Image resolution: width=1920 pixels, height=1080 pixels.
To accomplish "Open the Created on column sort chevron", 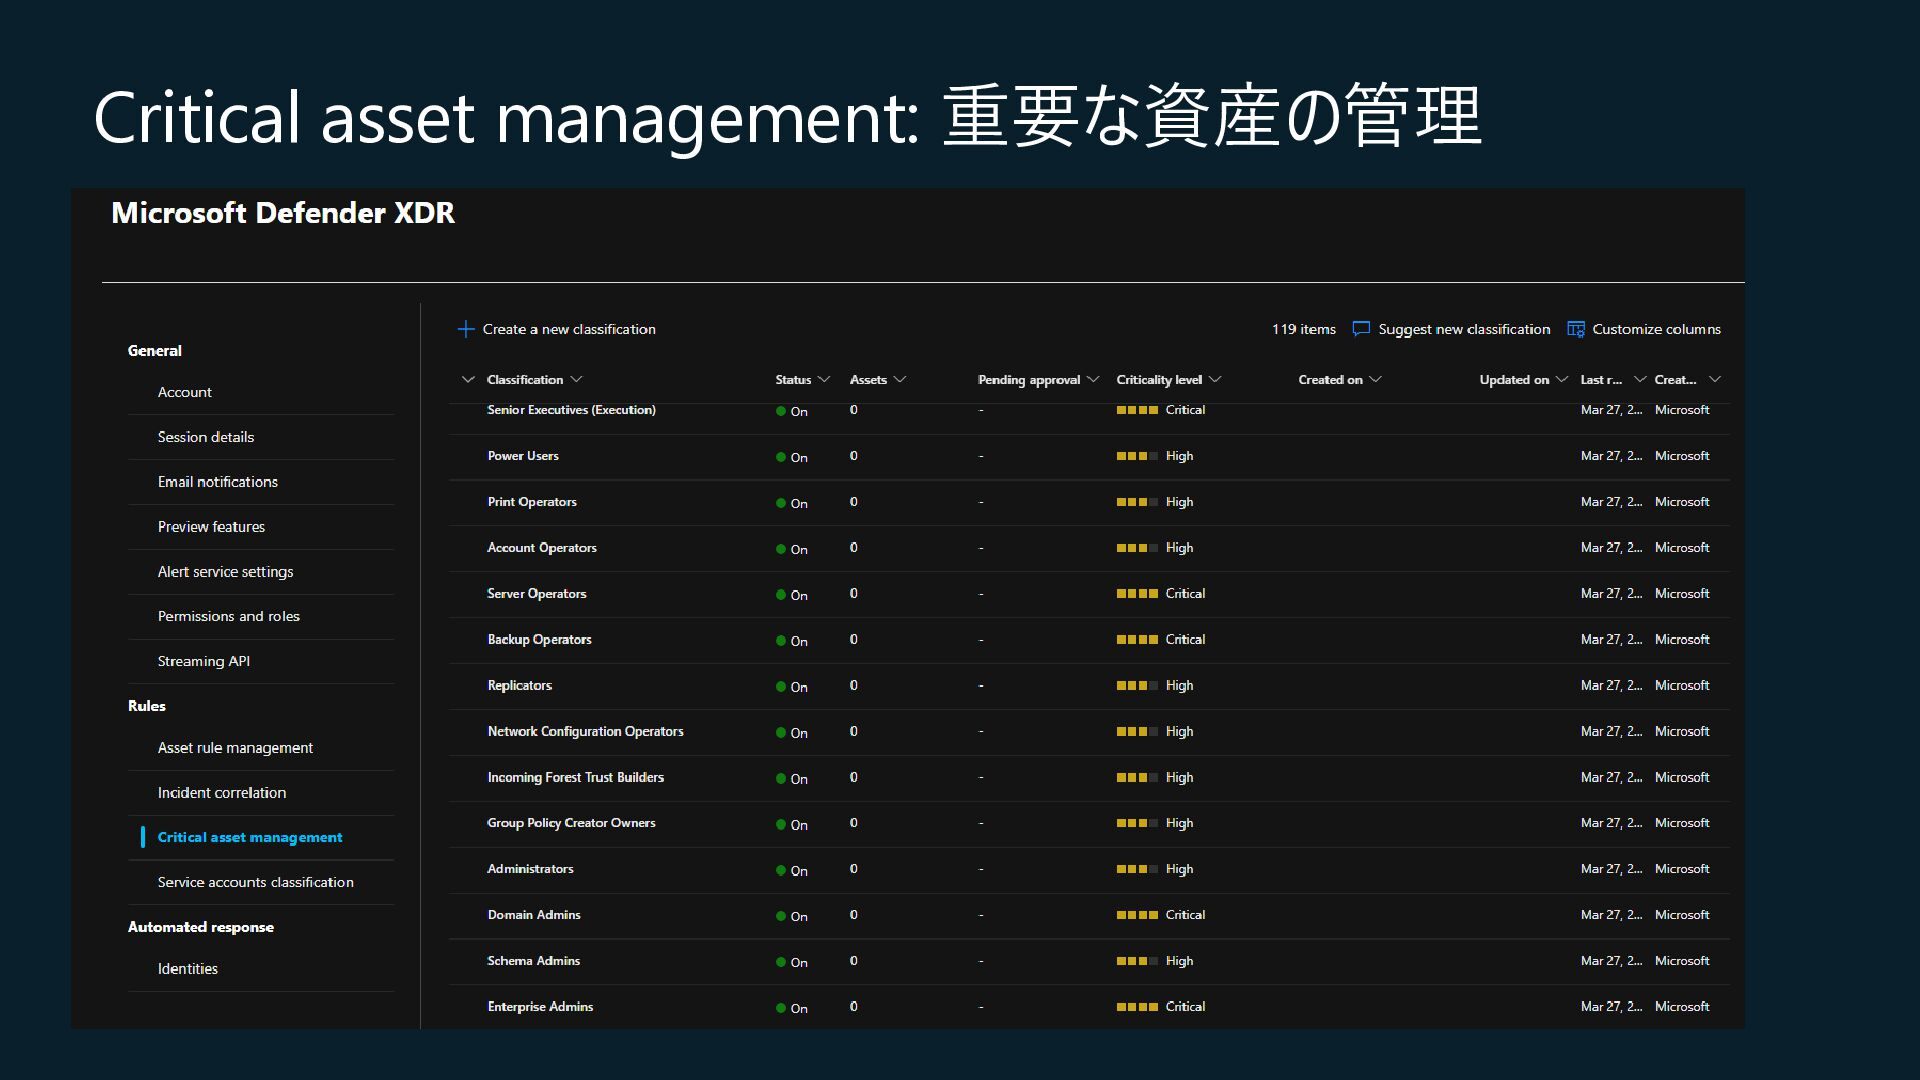I will click(x=1375, y=380).
